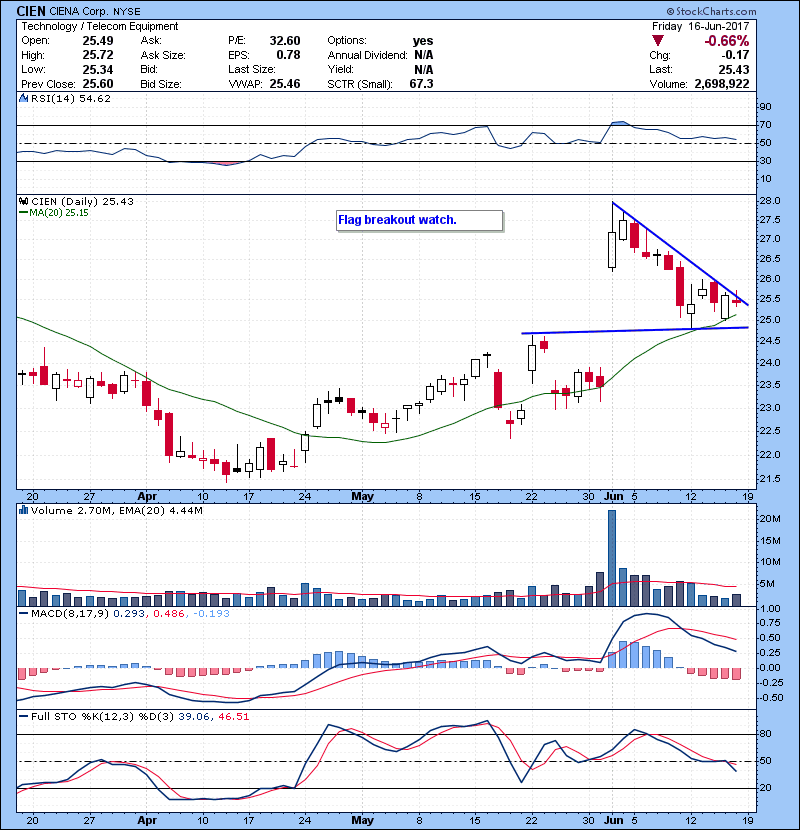The width and height of the screenshot is (800, 830).
Task: Click the 20M volume axis label
Action: [770, 519]
